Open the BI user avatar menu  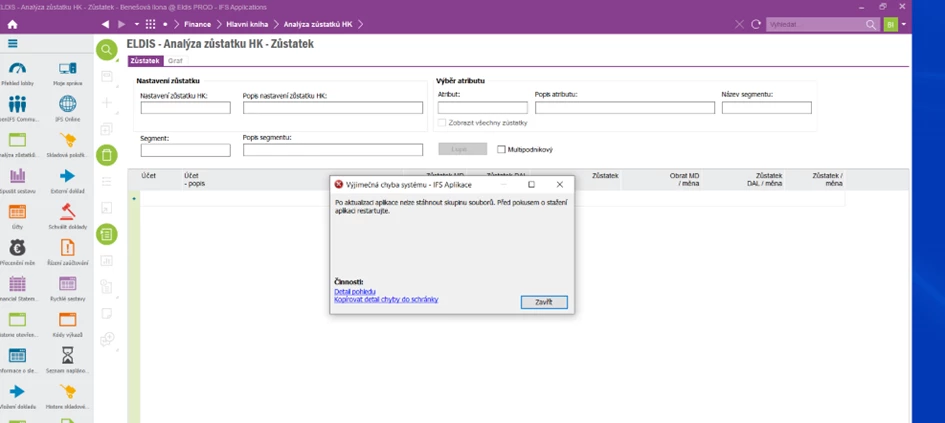[x=890, y=25]
